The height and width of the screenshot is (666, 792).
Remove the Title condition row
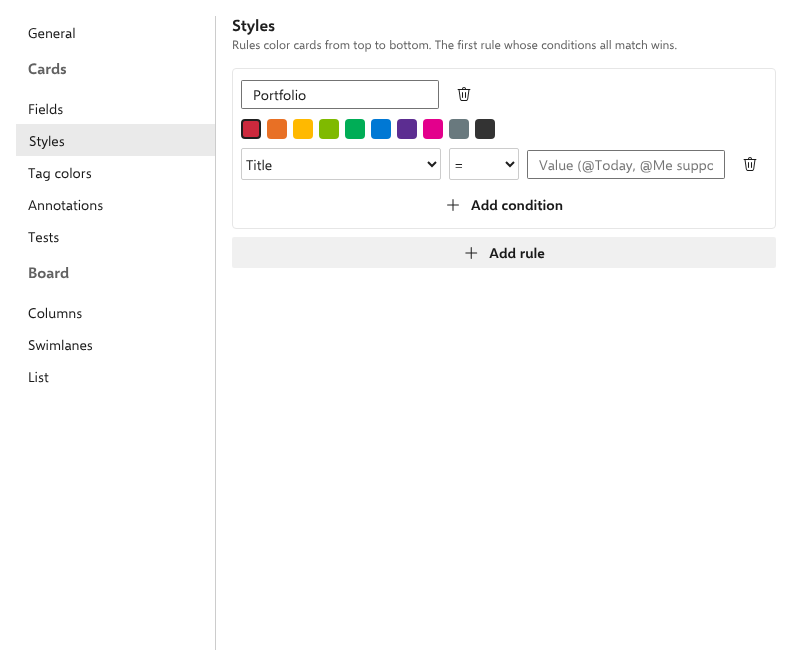750,164
